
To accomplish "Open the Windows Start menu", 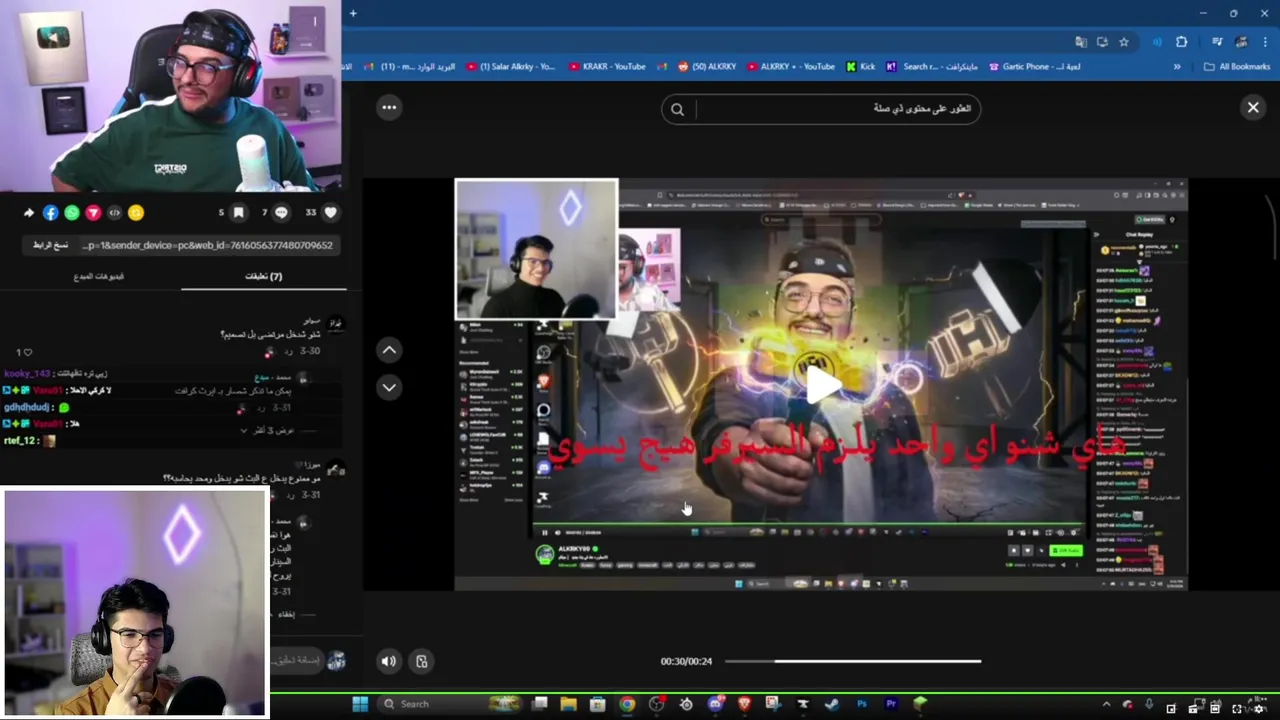I will 360,704.
